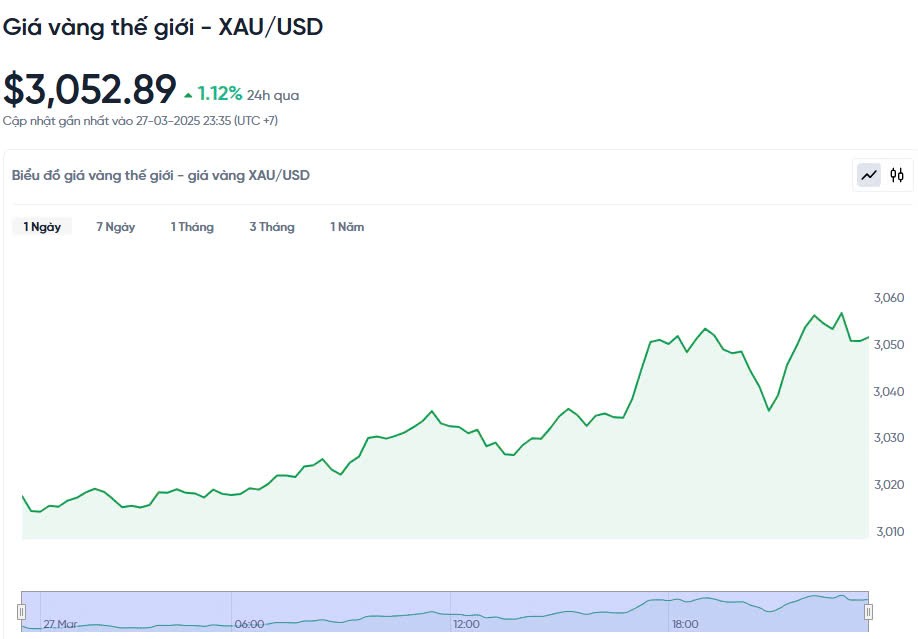The image size is (918, 639).
Task: Show the 3 Tháng chart range
Action: [272, 227]
